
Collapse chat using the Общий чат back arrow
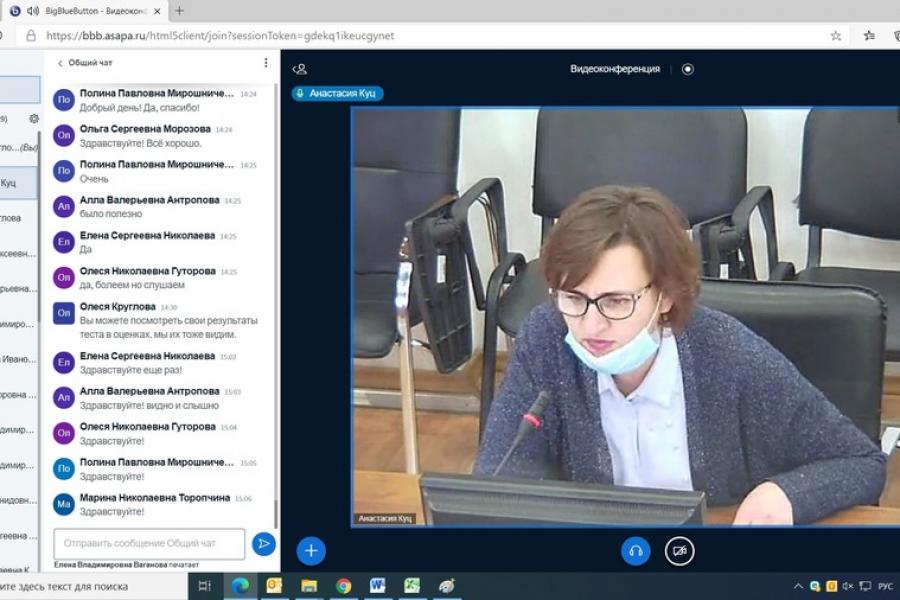(x=60, y=63)
